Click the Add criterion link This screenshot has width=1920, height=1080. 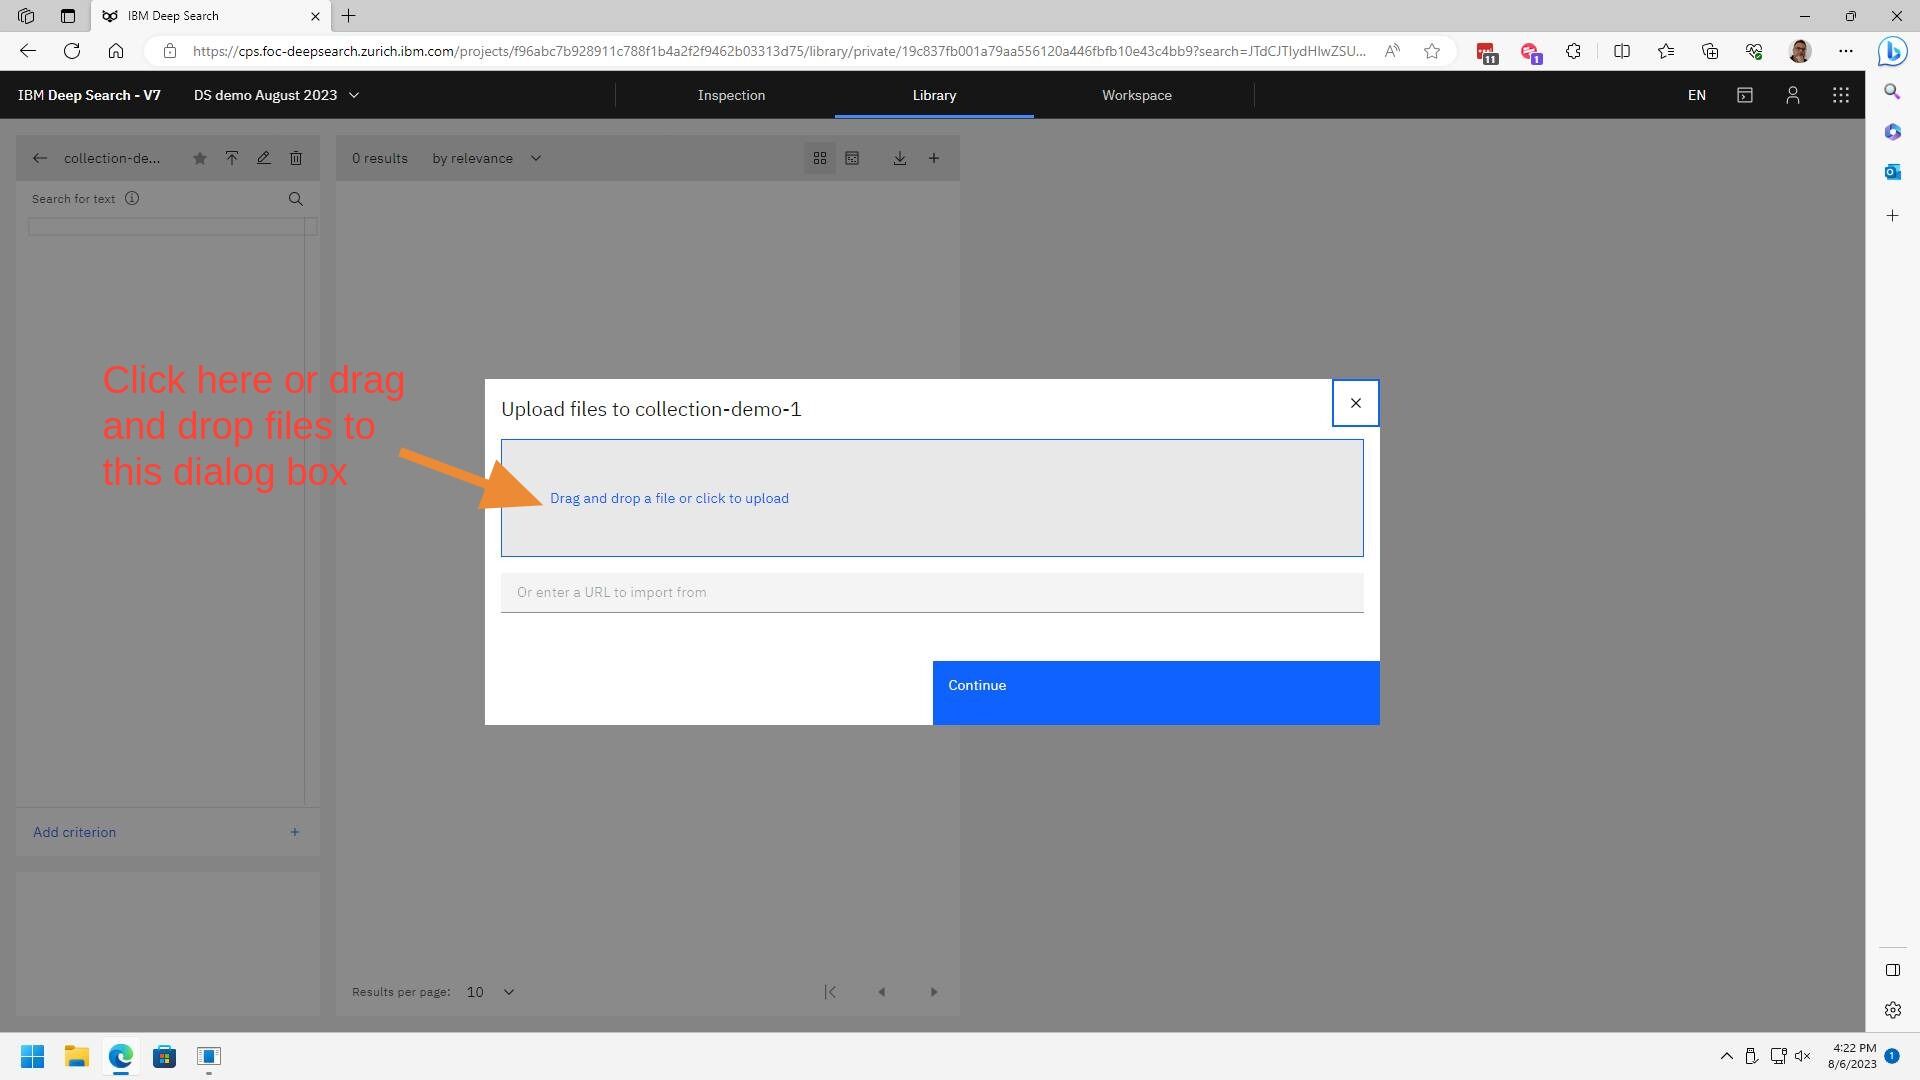tap(75, 832)
